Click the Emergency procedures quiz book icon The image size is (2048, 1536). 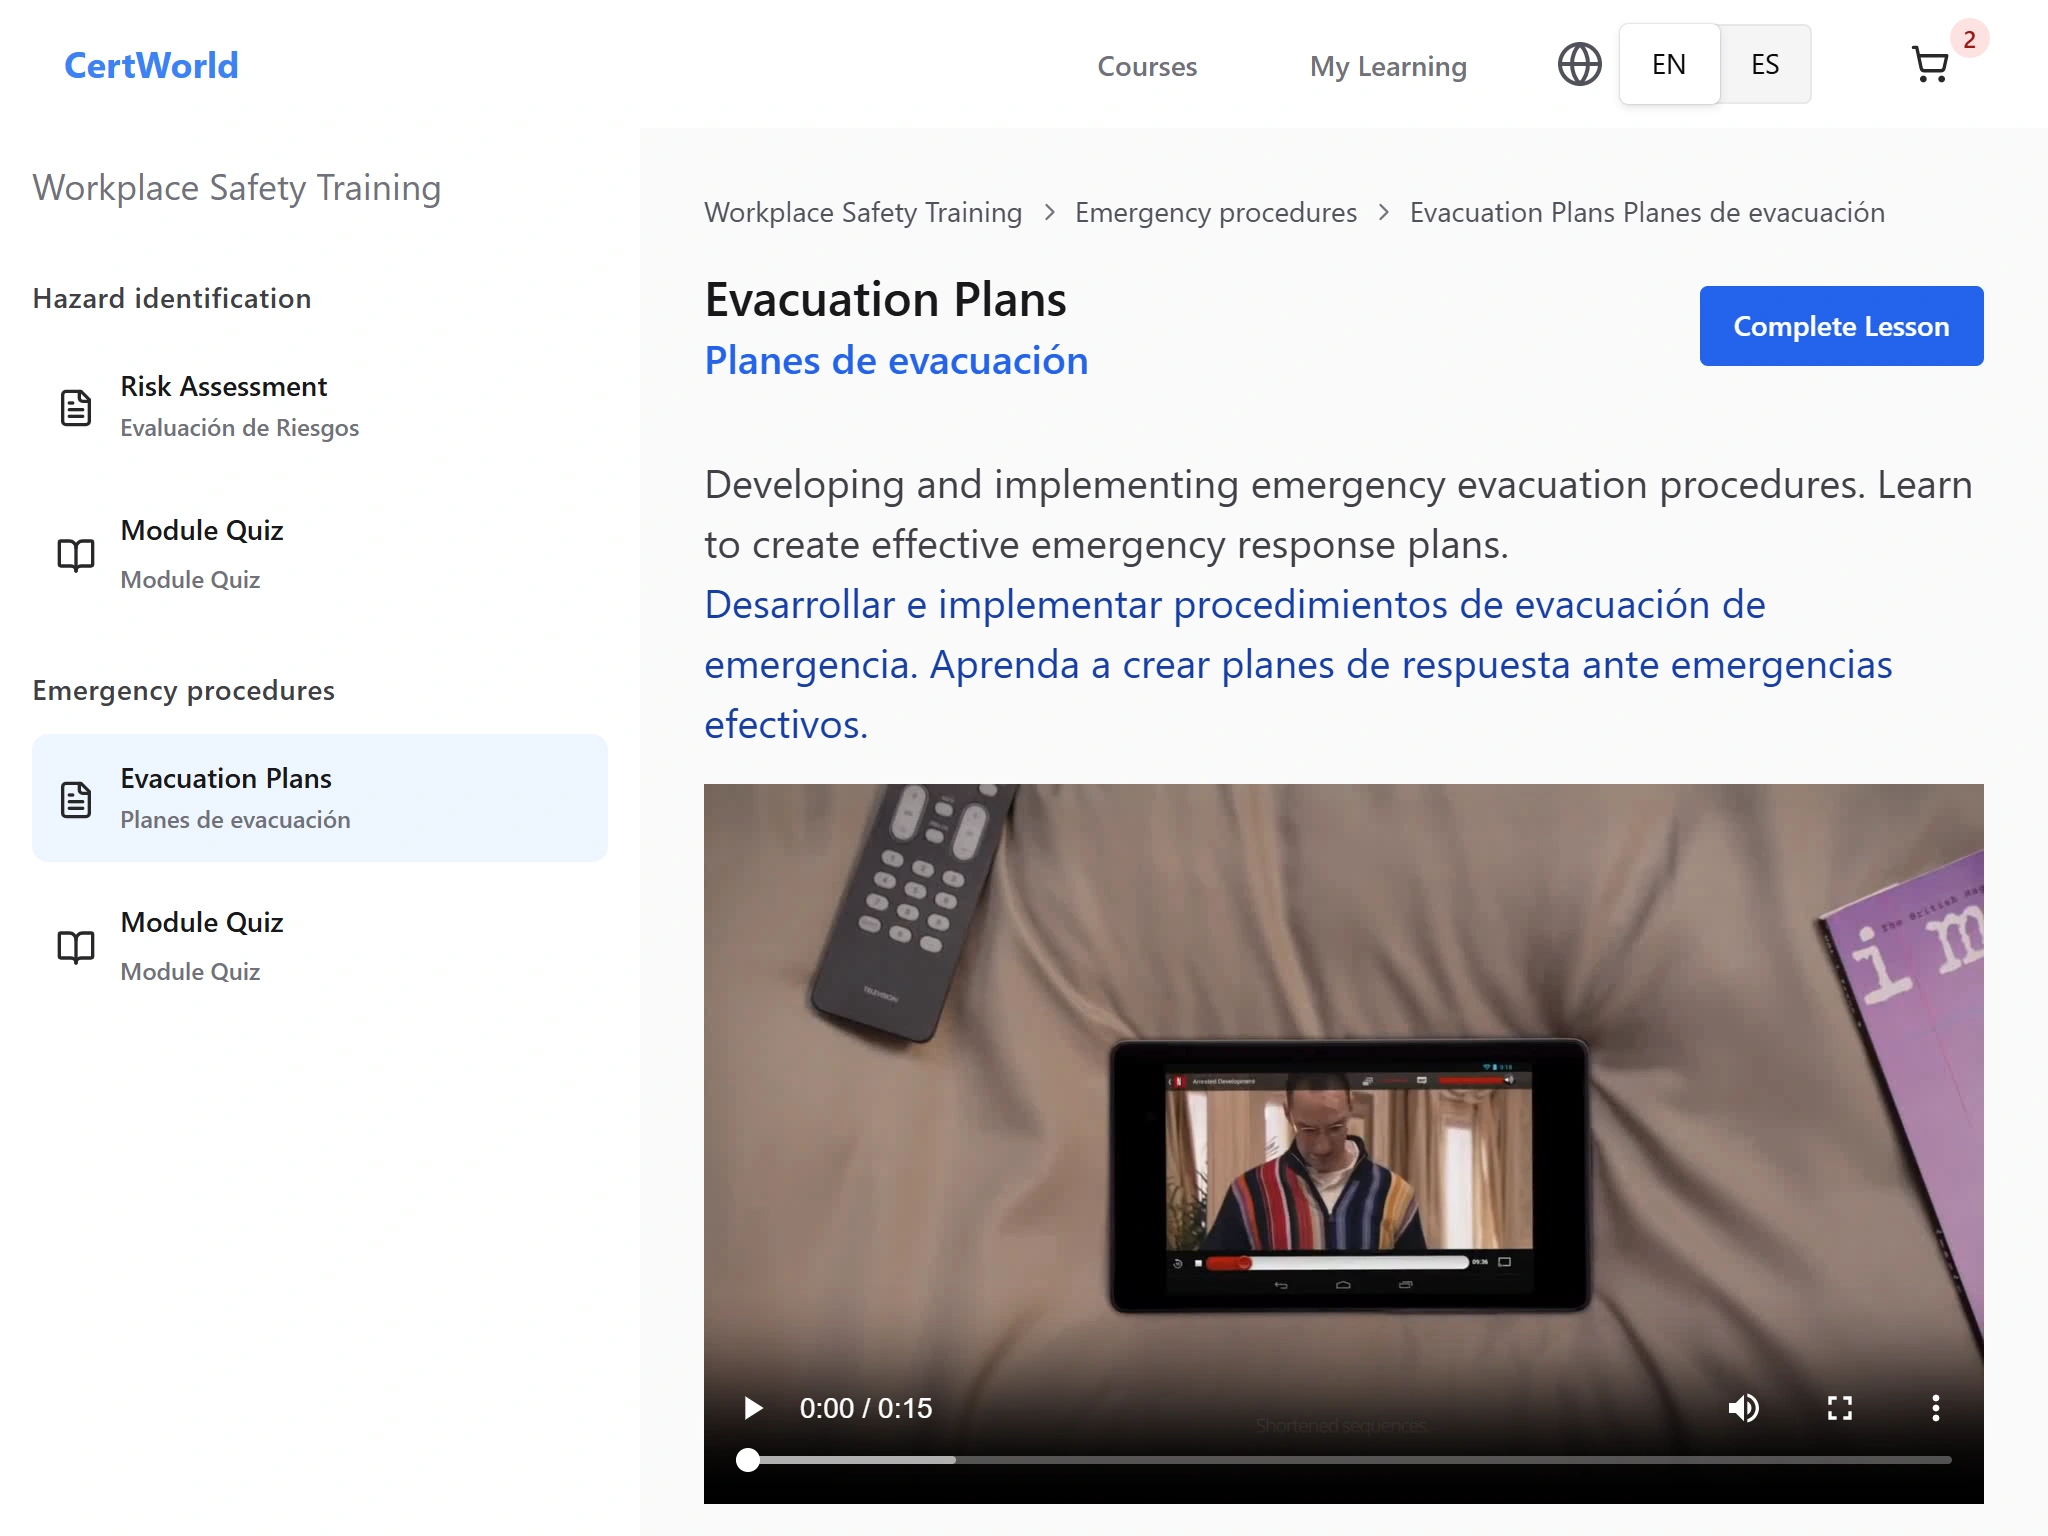(76, 946)
